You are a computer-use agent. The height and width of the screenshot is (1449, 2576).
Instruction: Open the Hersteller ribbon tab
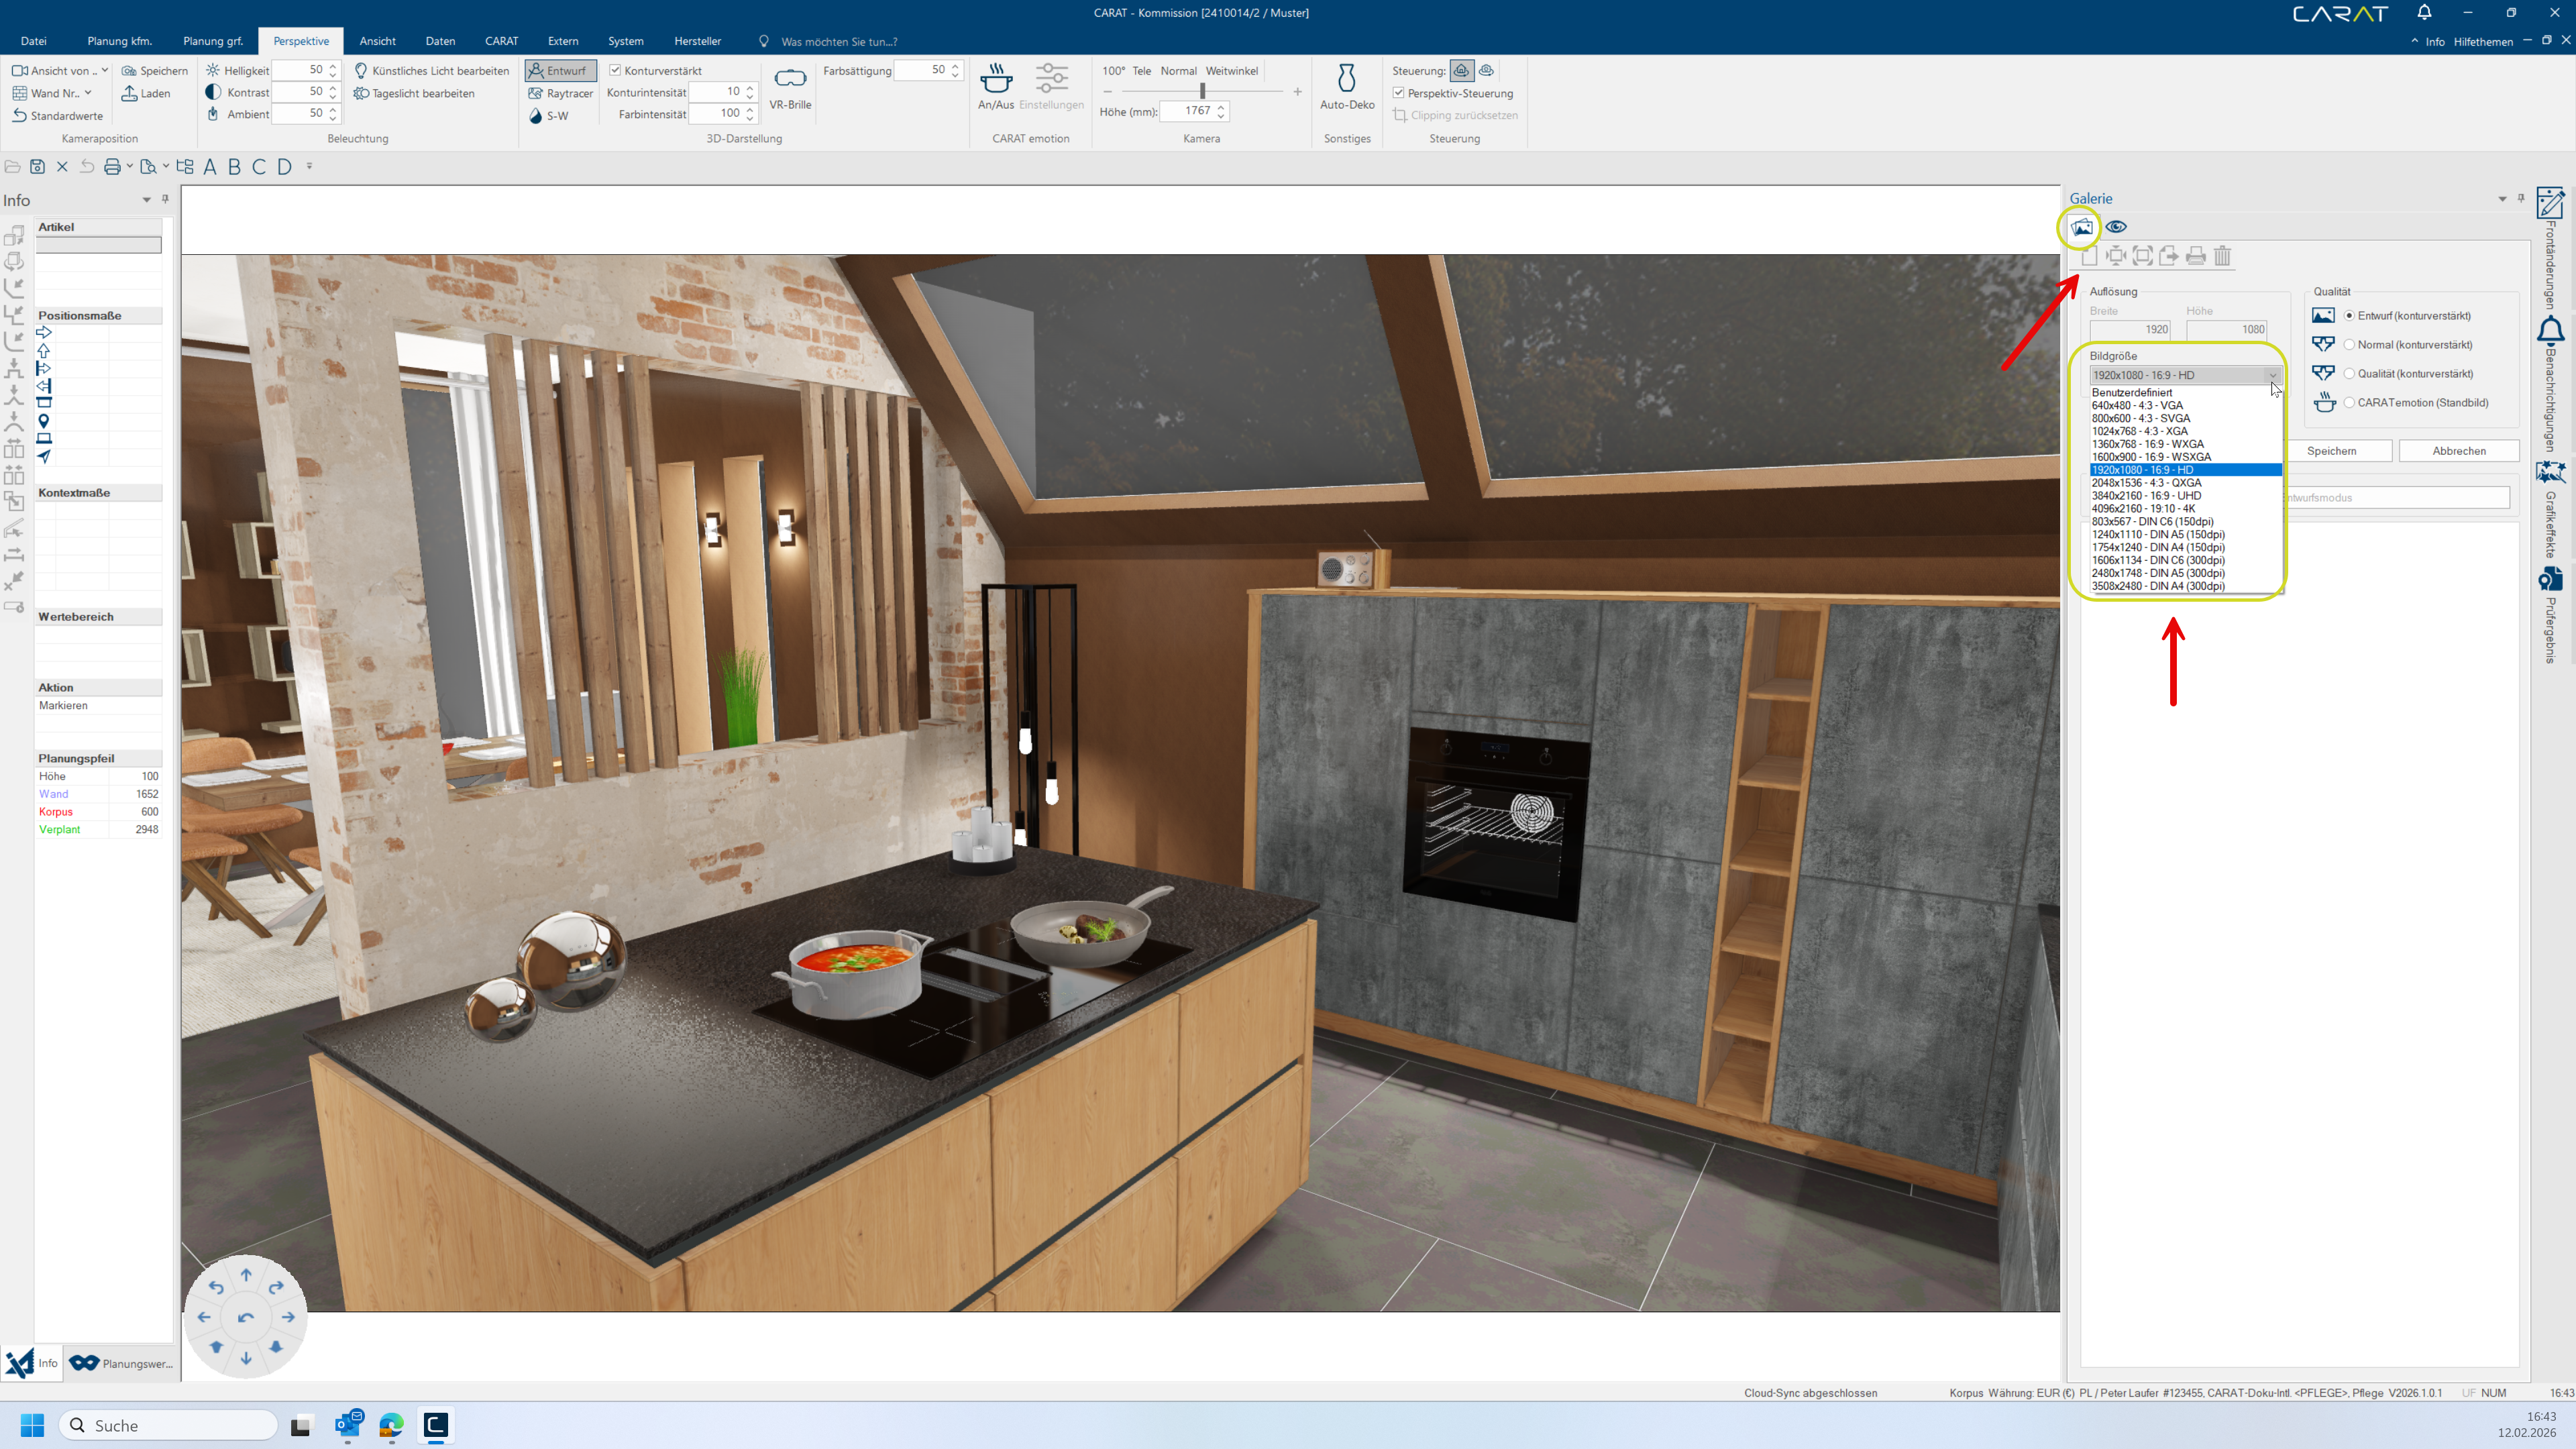pyautogui.click(x=697, y=41)
